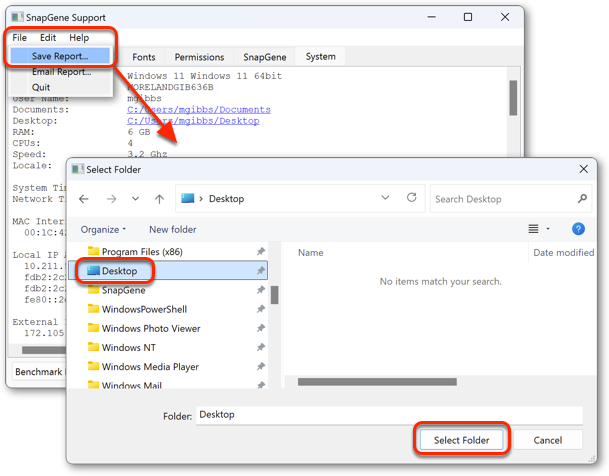Maximize the SnapGene Support window
This screenshot has width=609, height=476.
468,17
